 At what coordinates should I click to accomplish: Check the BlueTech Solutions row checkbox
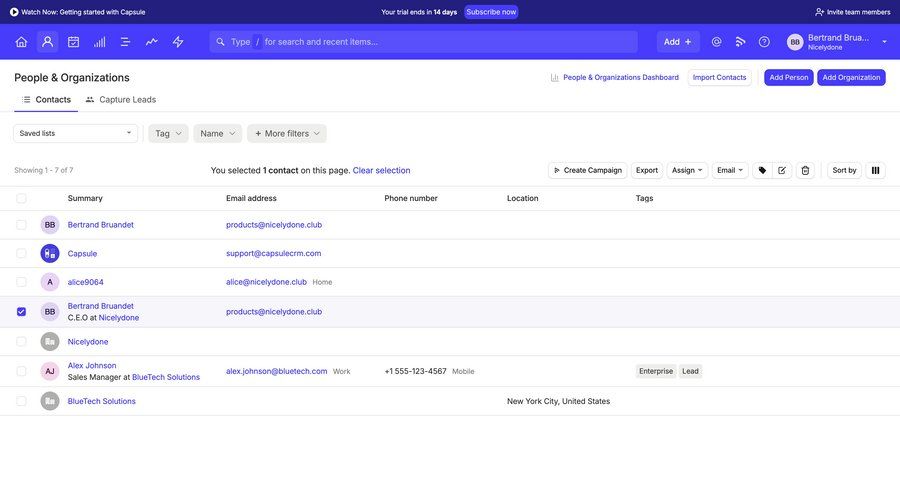(x=21, y=401)
